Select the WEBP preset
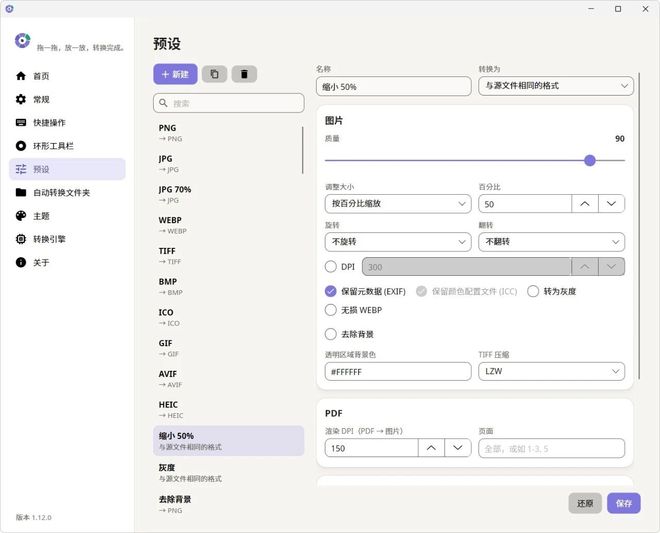The height and width of the screenshot is (533, 660). click(x=227, y=225)
